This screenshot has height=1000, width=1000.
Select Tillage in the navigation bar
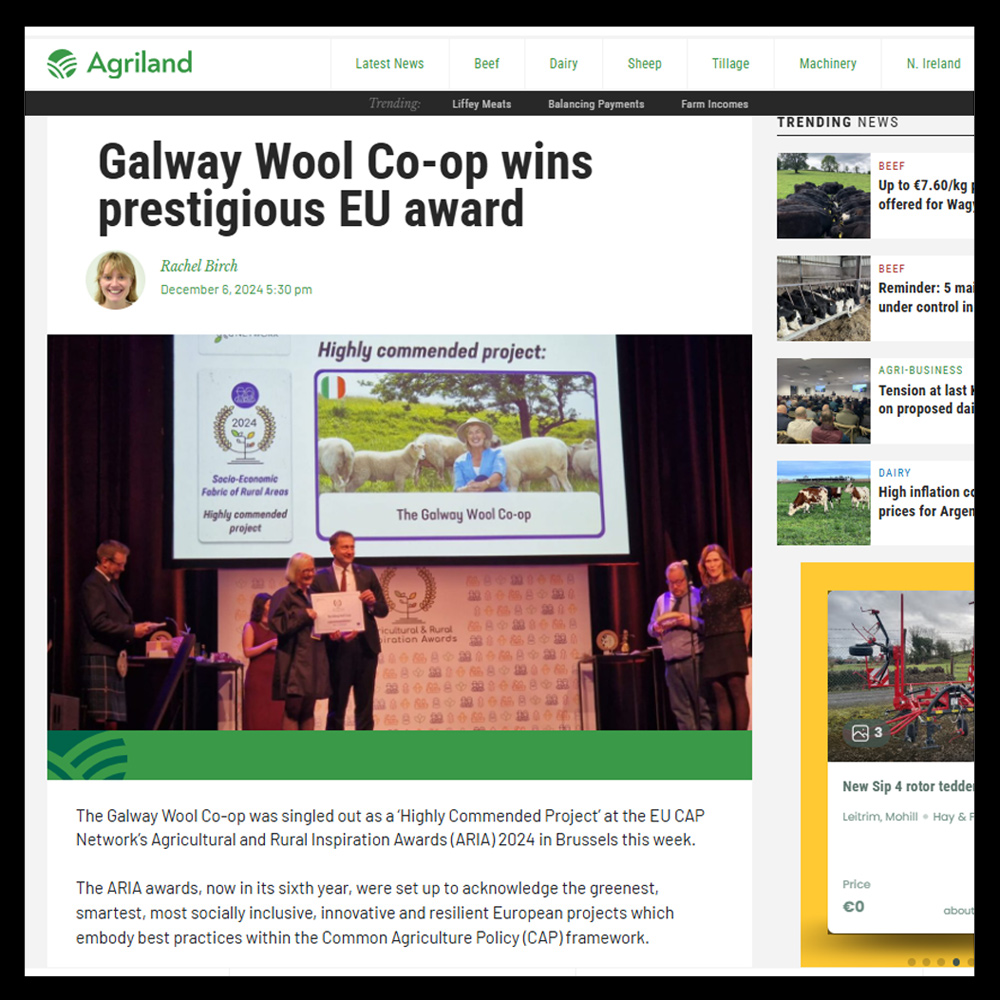click(x=730, y=64)
